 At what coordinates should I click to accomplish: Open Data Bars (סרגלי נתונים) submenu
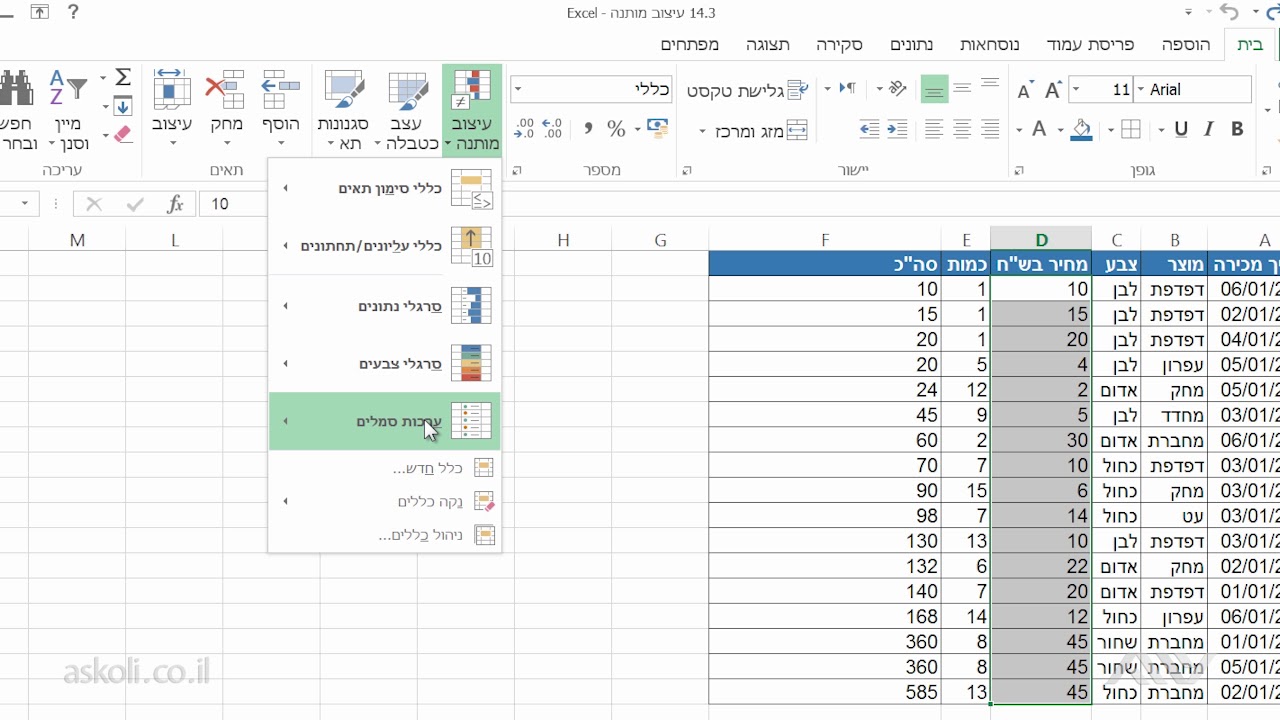click(385, 306)
